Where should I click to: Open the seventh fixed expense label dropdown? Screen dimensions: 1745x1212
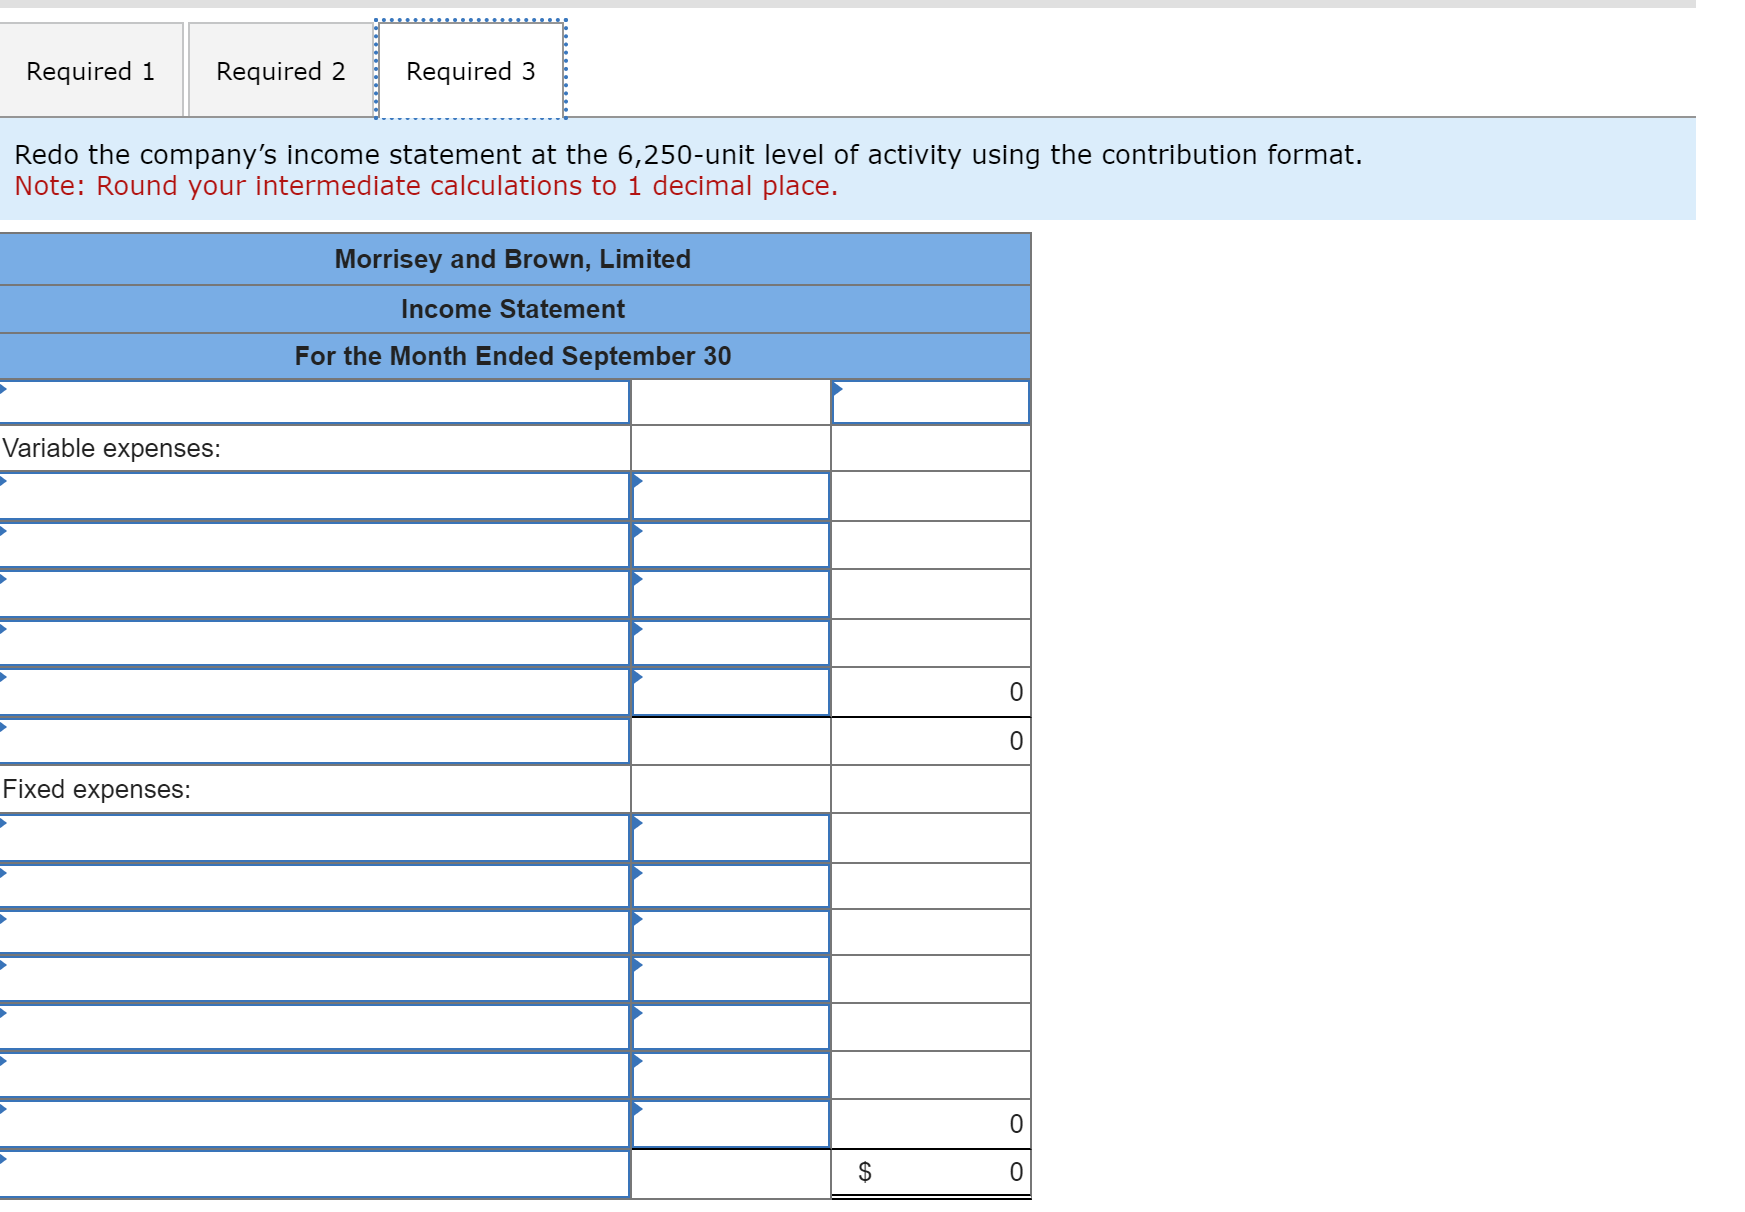click(315, 1124)
